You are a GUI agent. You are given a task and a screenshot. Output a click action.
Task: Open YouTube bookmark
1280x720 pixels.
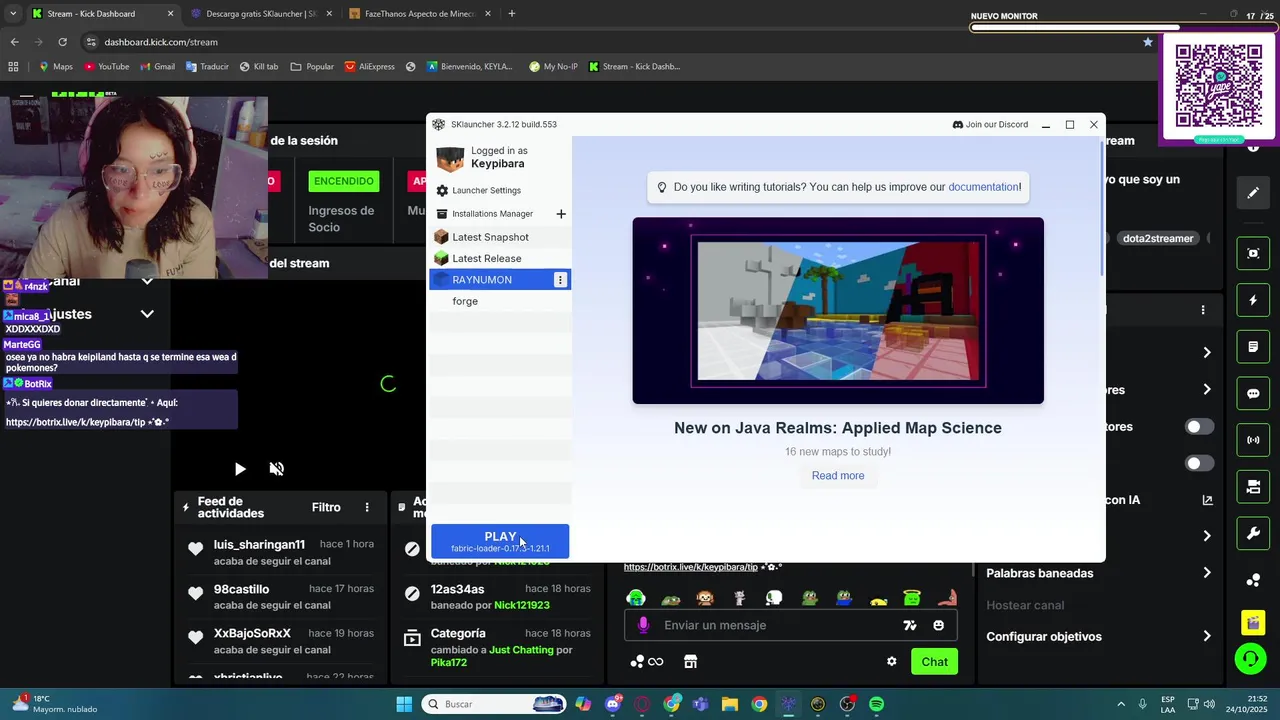pos(106,67)
